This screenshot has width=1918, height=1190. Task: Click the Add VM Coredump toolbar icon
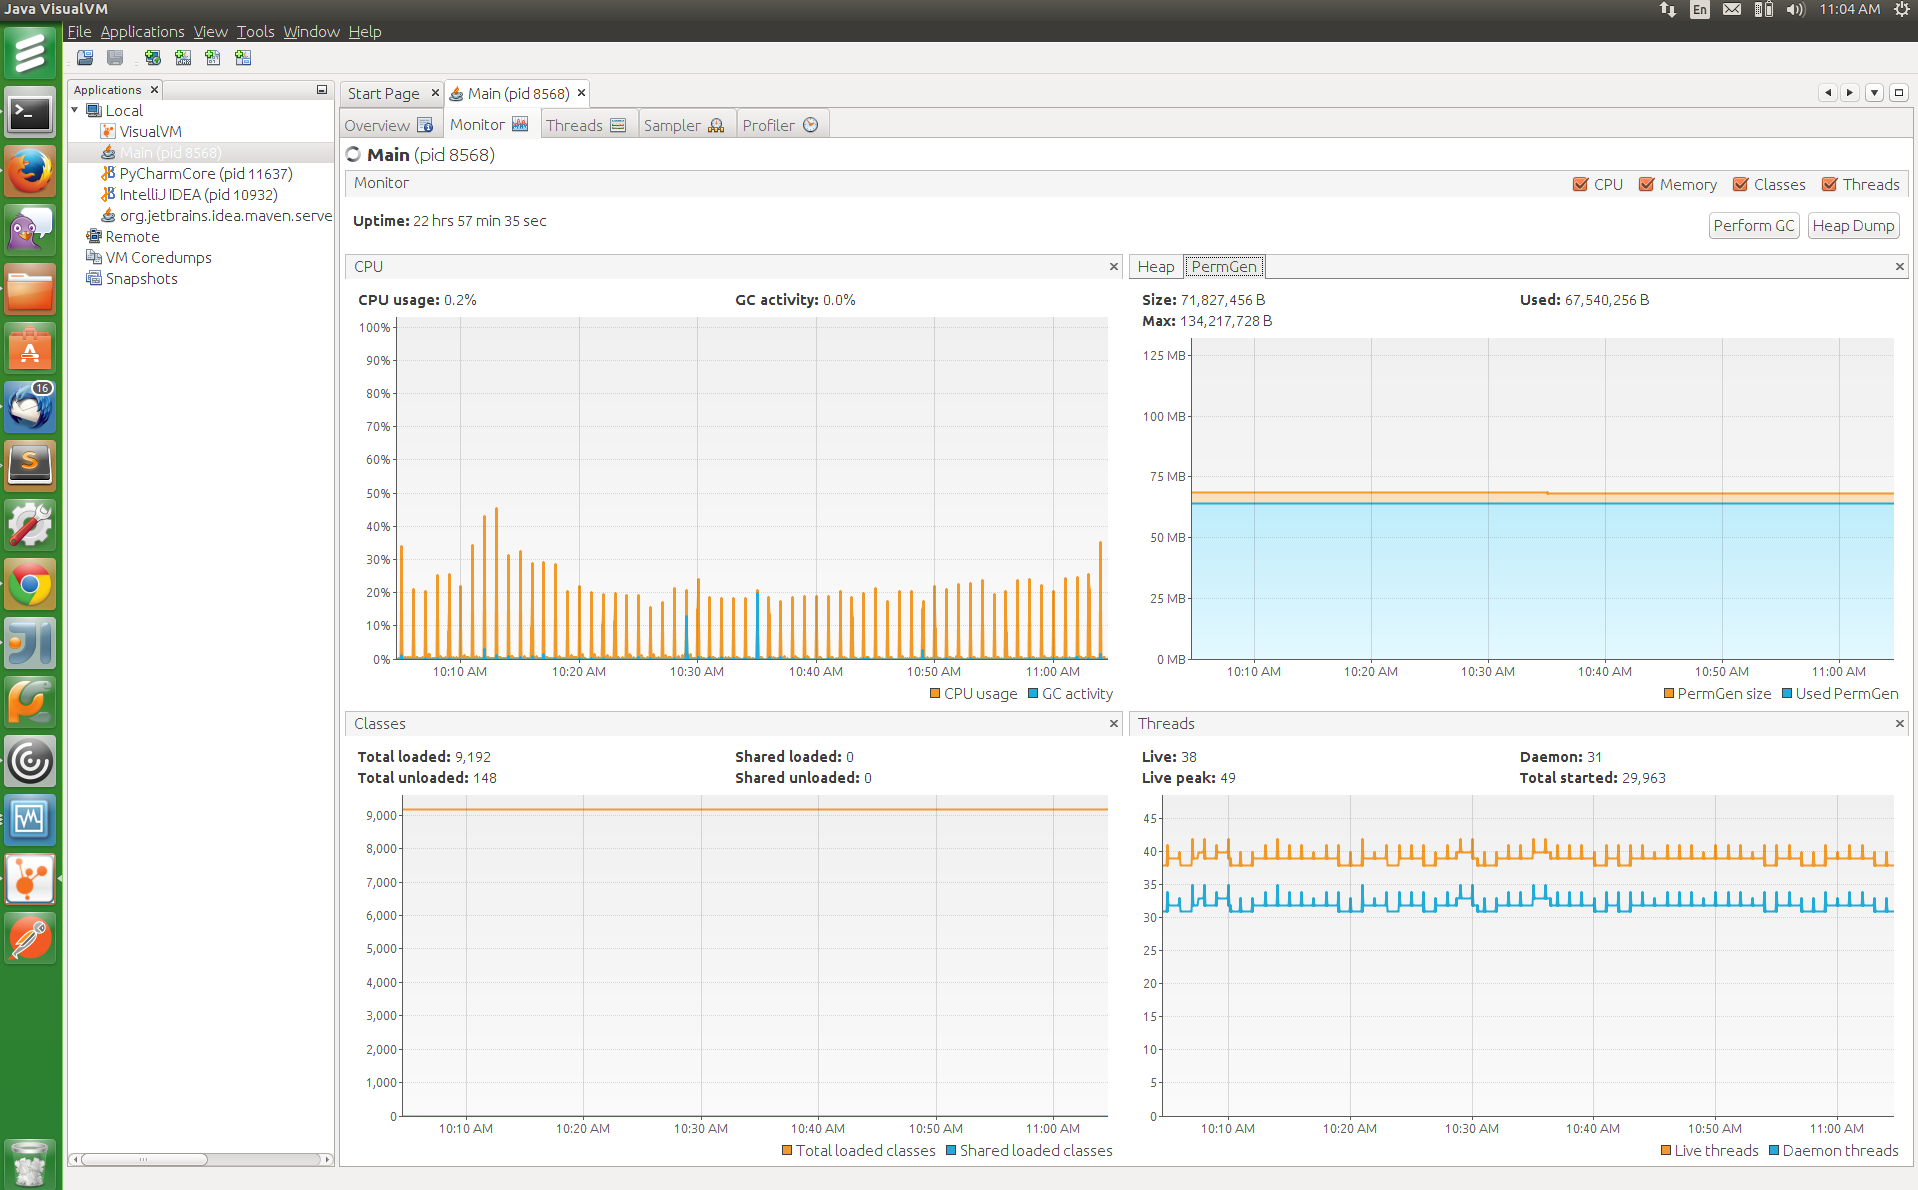(213, 58)
